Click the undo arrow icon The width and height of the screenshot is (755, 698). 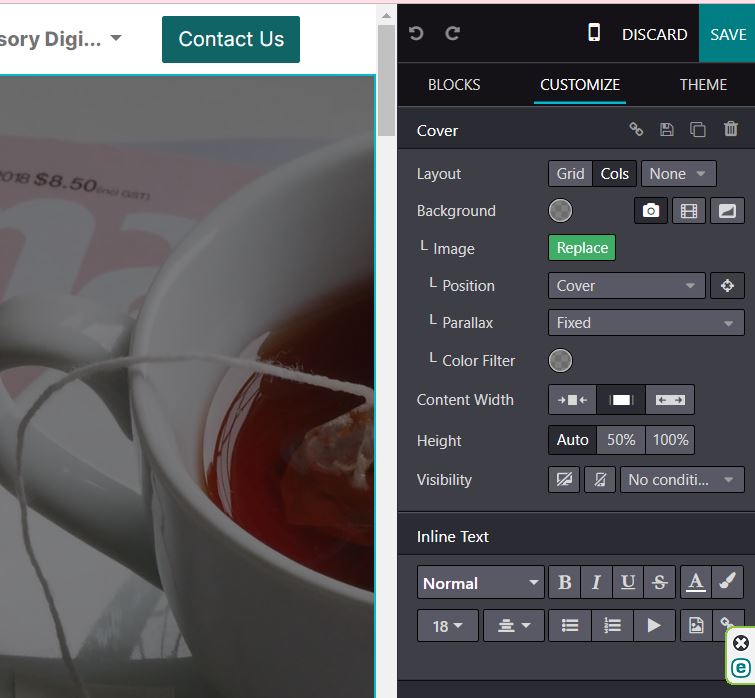click(417, 34)
